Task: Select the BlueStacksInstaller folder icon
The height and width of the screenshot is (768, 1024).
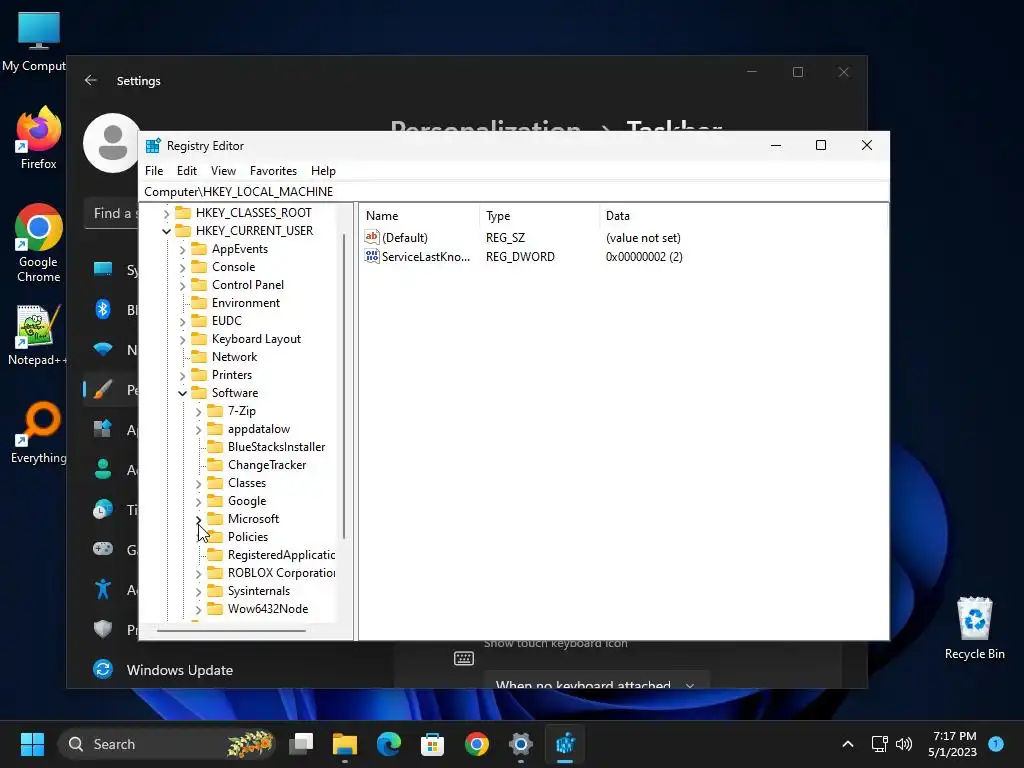Action: (215, 447)
